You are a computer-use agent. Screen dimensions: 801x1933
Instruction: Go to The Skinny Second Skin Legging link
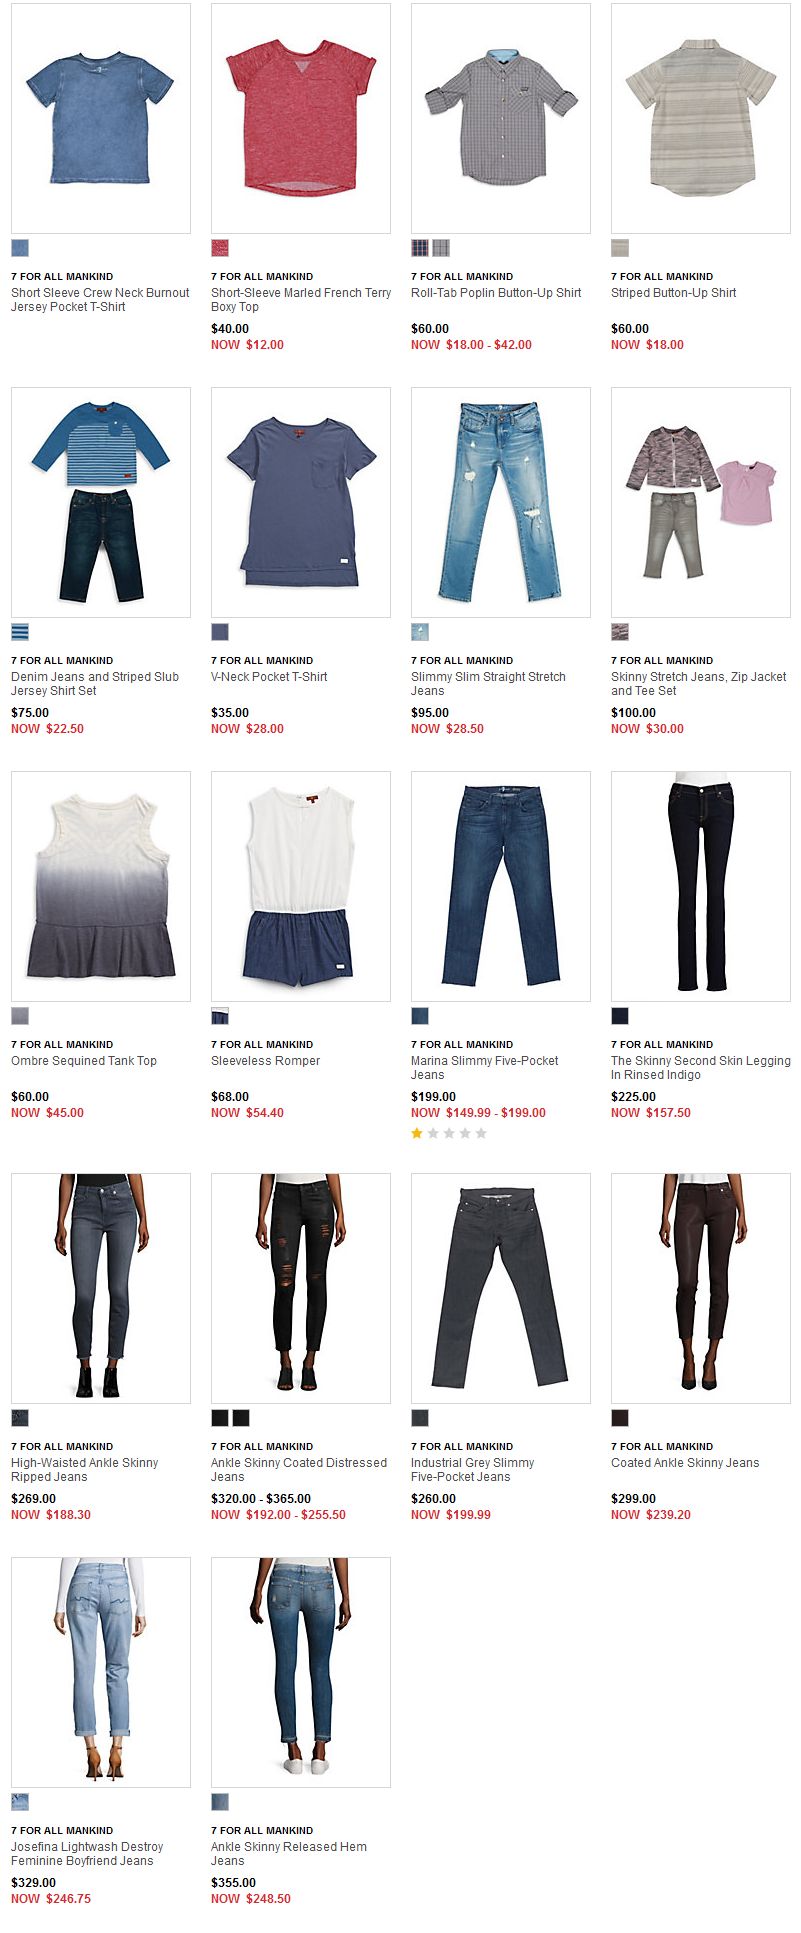[701, 1068]
